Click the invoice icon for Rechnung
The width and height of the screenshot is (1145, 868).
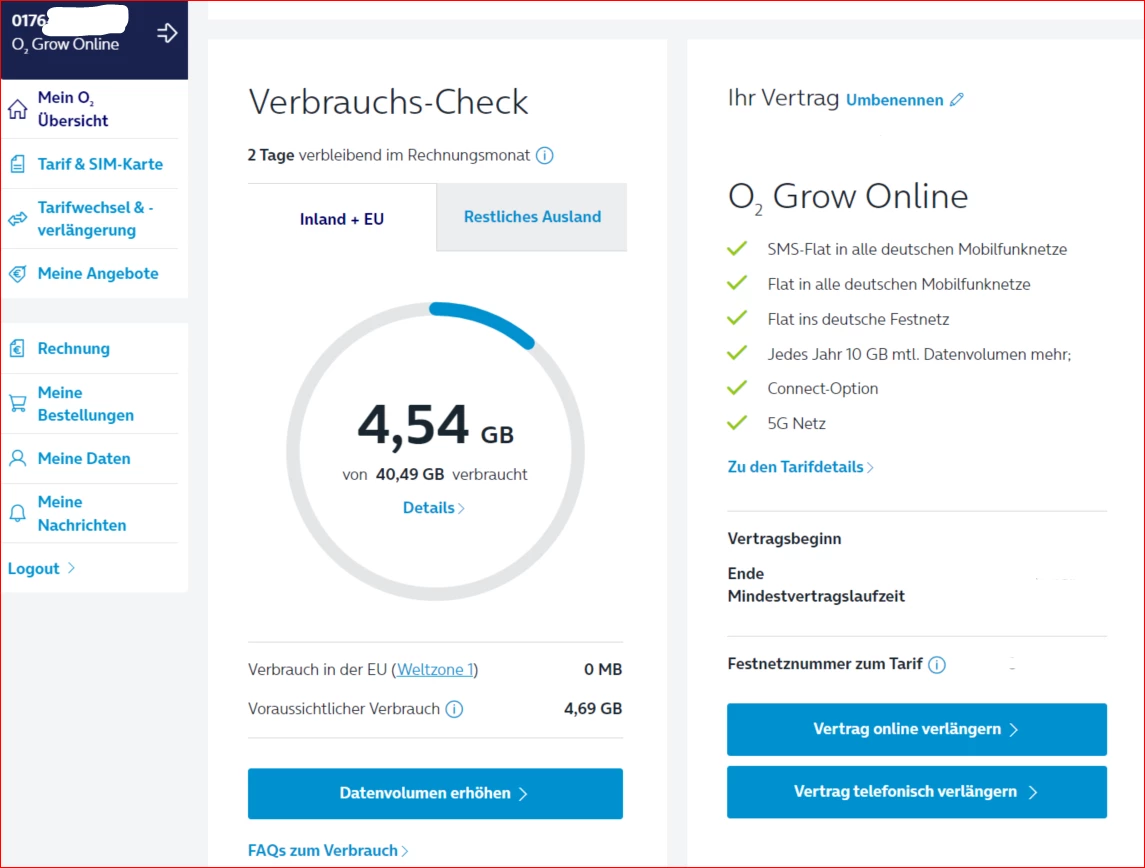(x=18, y=348)
